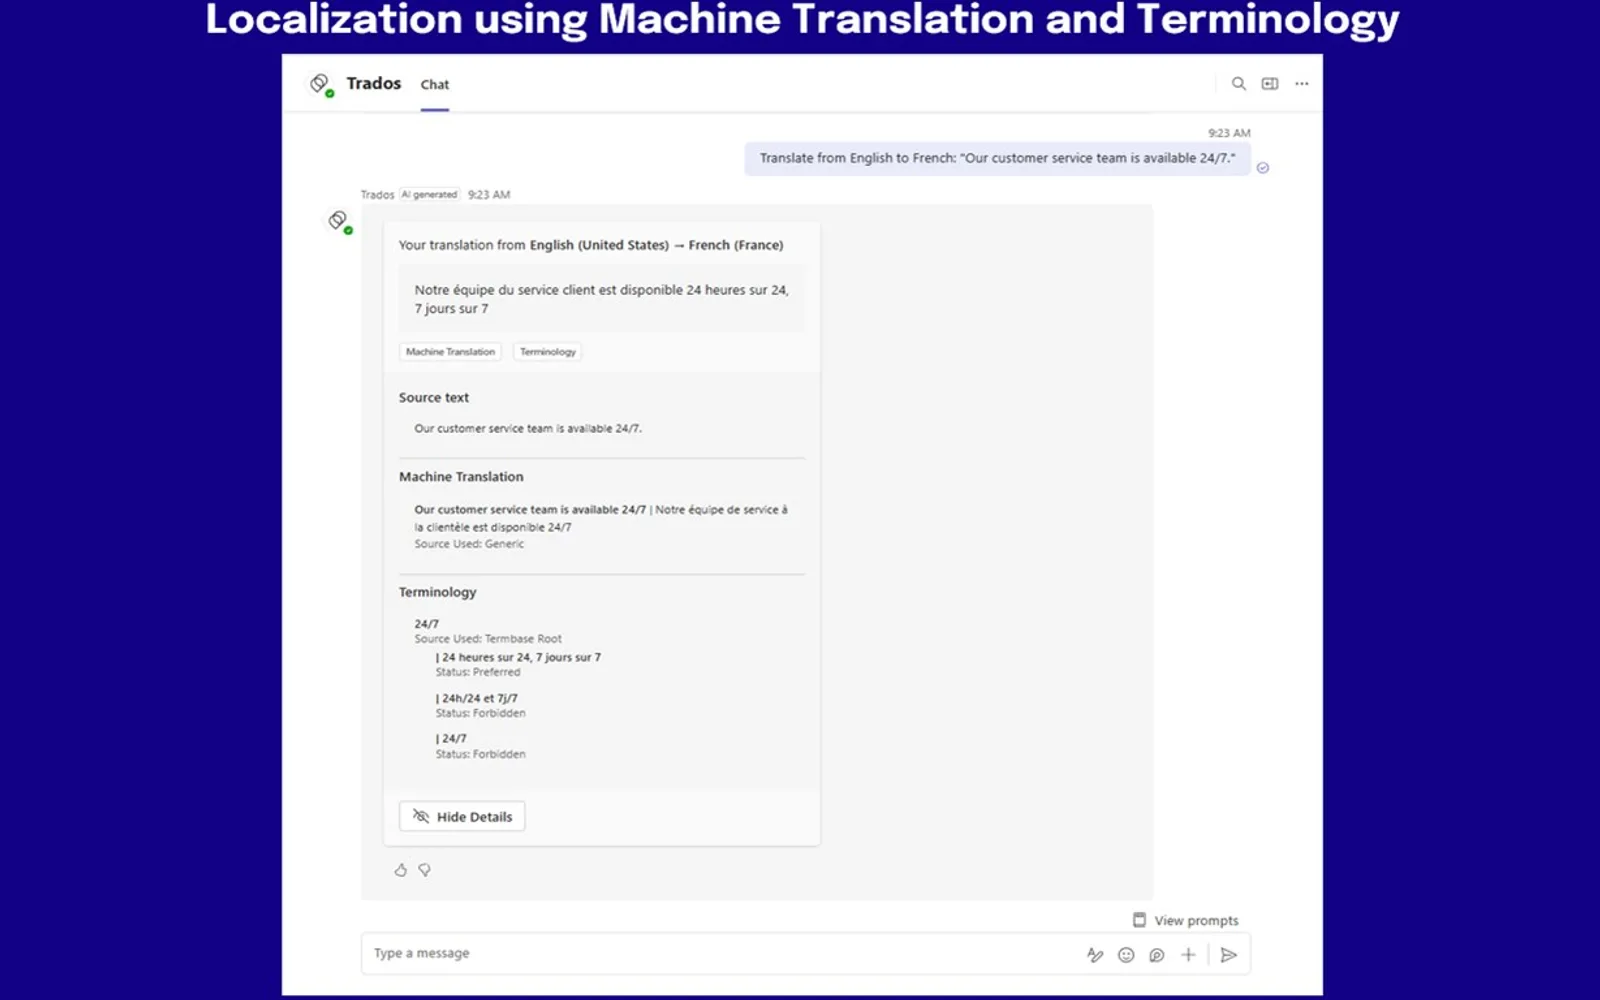1600x1000 pixels.
Task: Click the Trados app avatar icon in header
Action: [x=321, y=84]
